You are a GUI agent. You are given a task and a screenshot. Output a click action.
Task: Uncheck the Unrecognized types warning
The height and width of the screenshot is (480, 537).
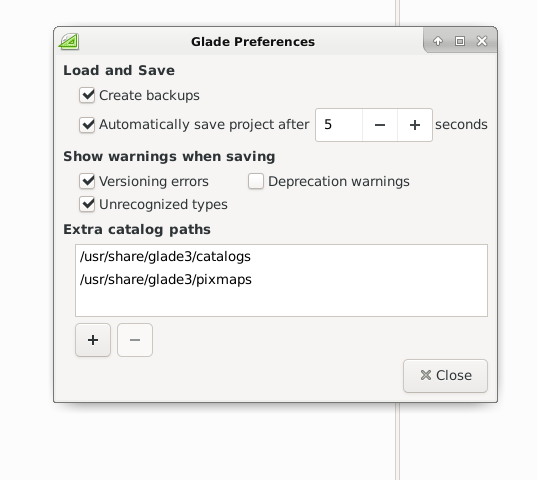click(87, 204)
